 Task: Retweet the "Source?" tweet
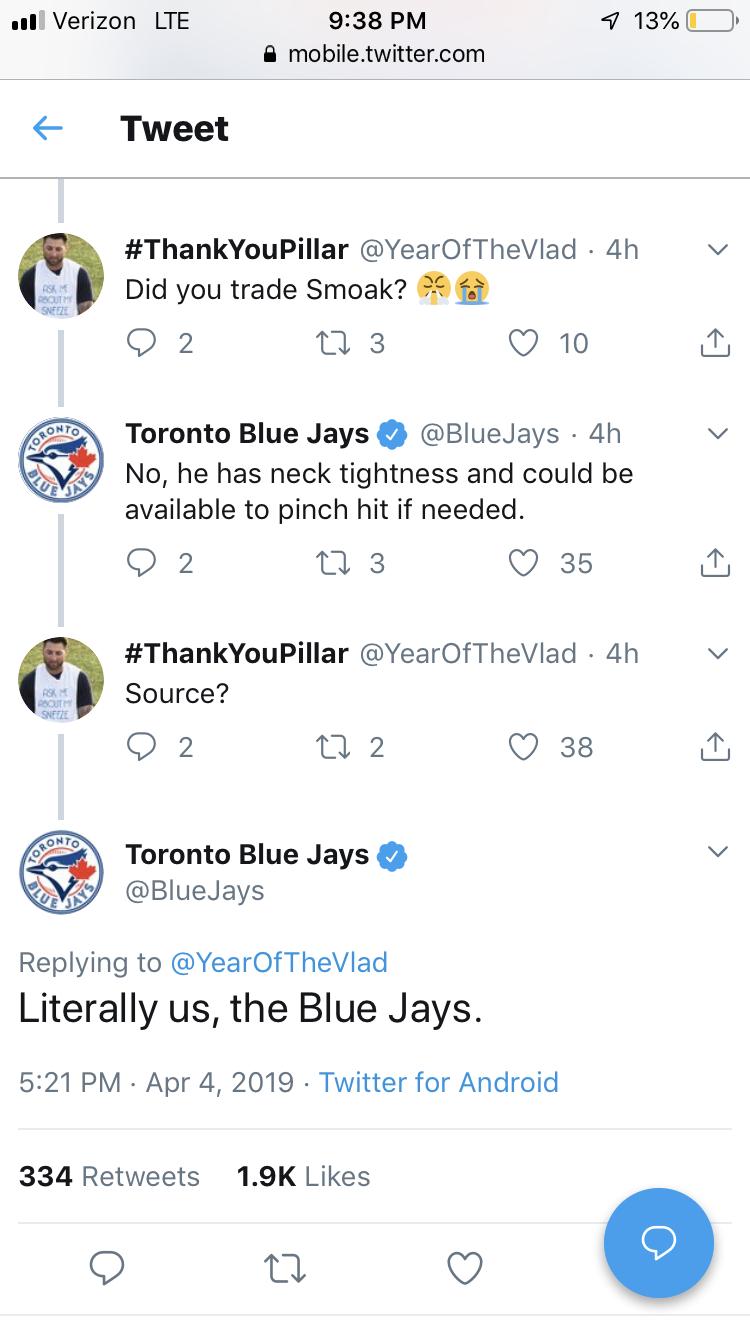tap(329, 747)
